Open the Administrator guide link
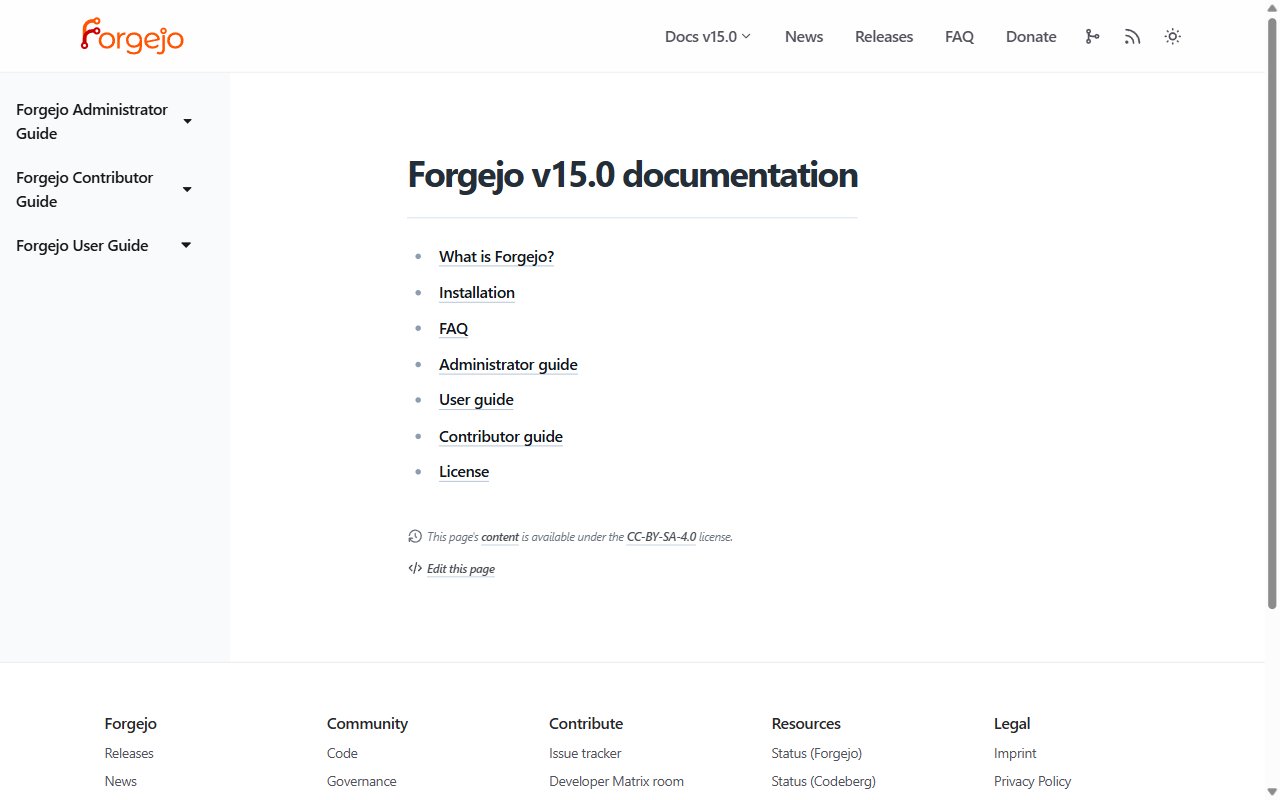This screenshot has width=1280, height=800. 508,365
